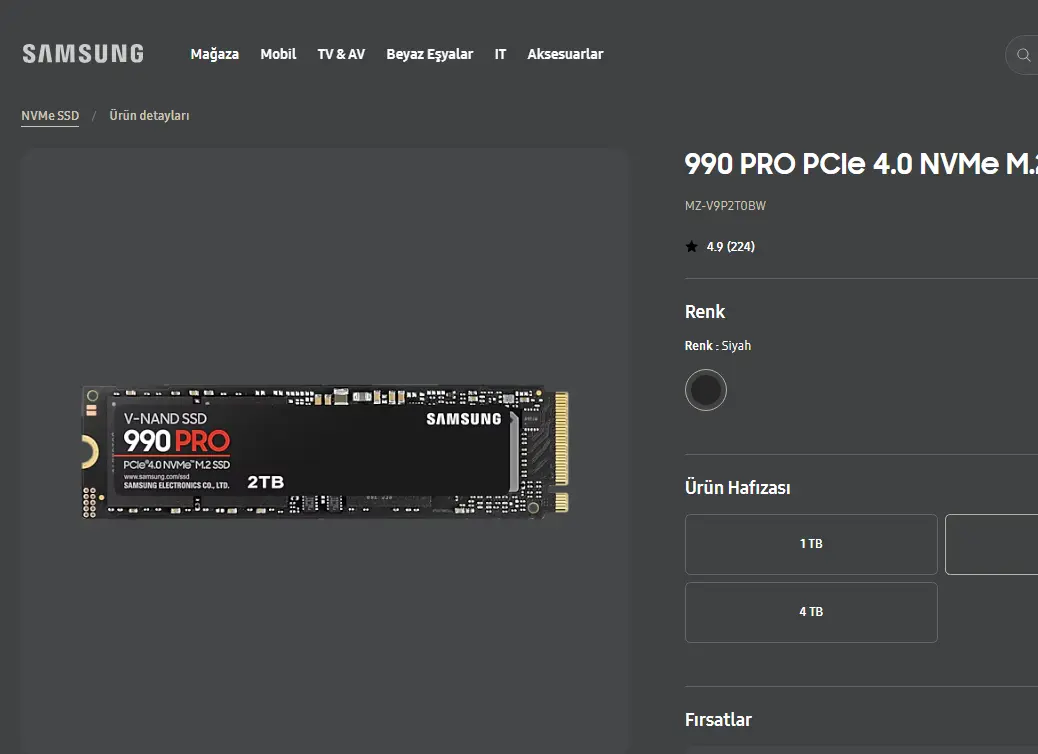
Task: Select the Siyah color swatch
Action: point(706,390)
